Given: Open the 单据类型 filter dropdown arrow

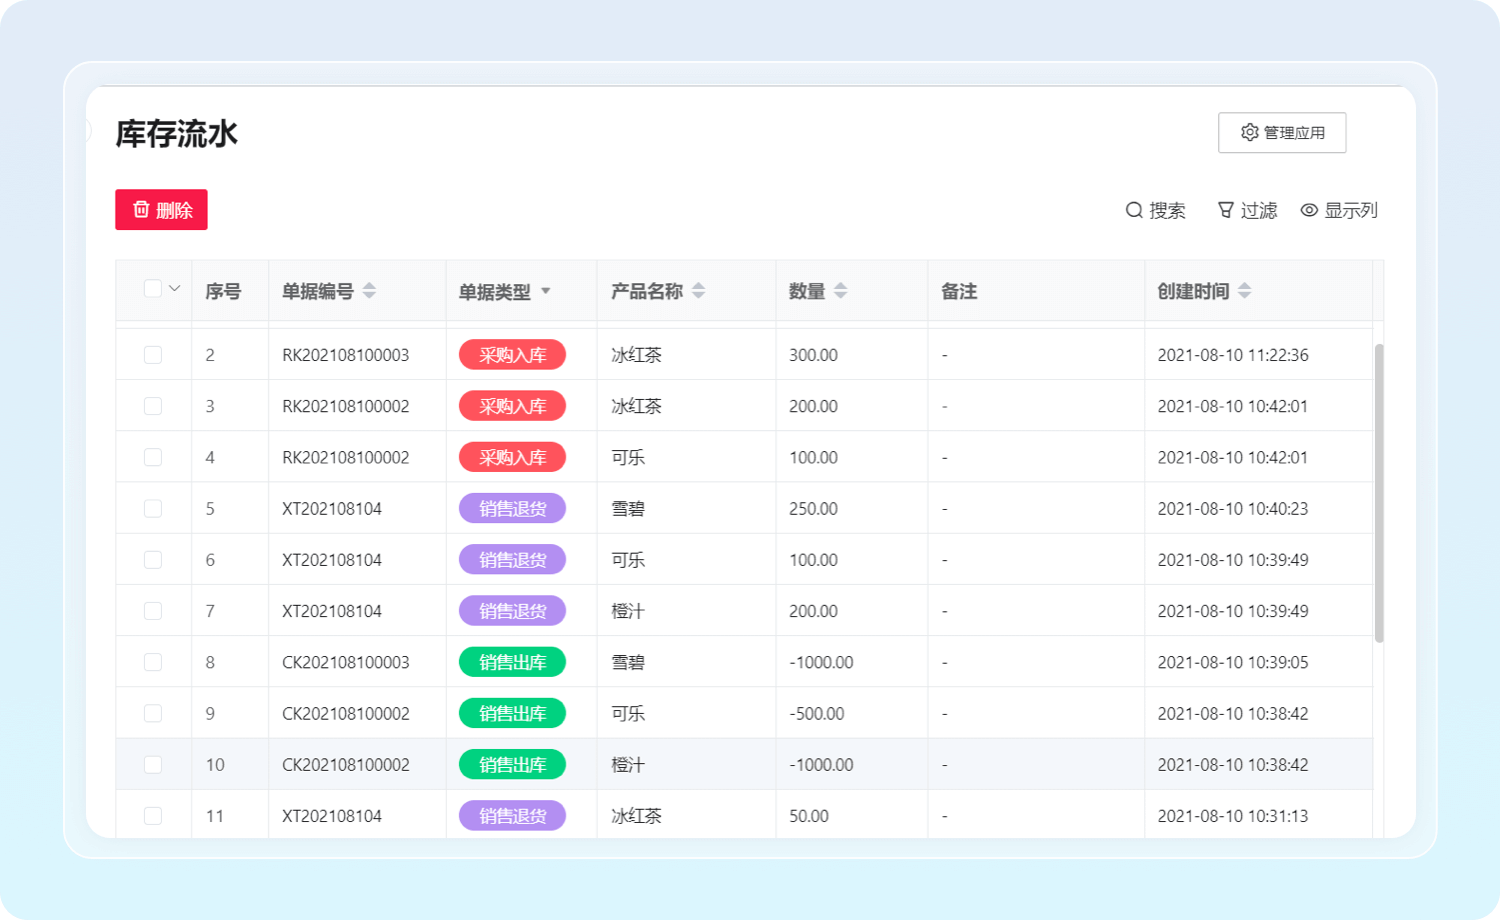Looking at the screenshot, I should (x=546, y=291).
